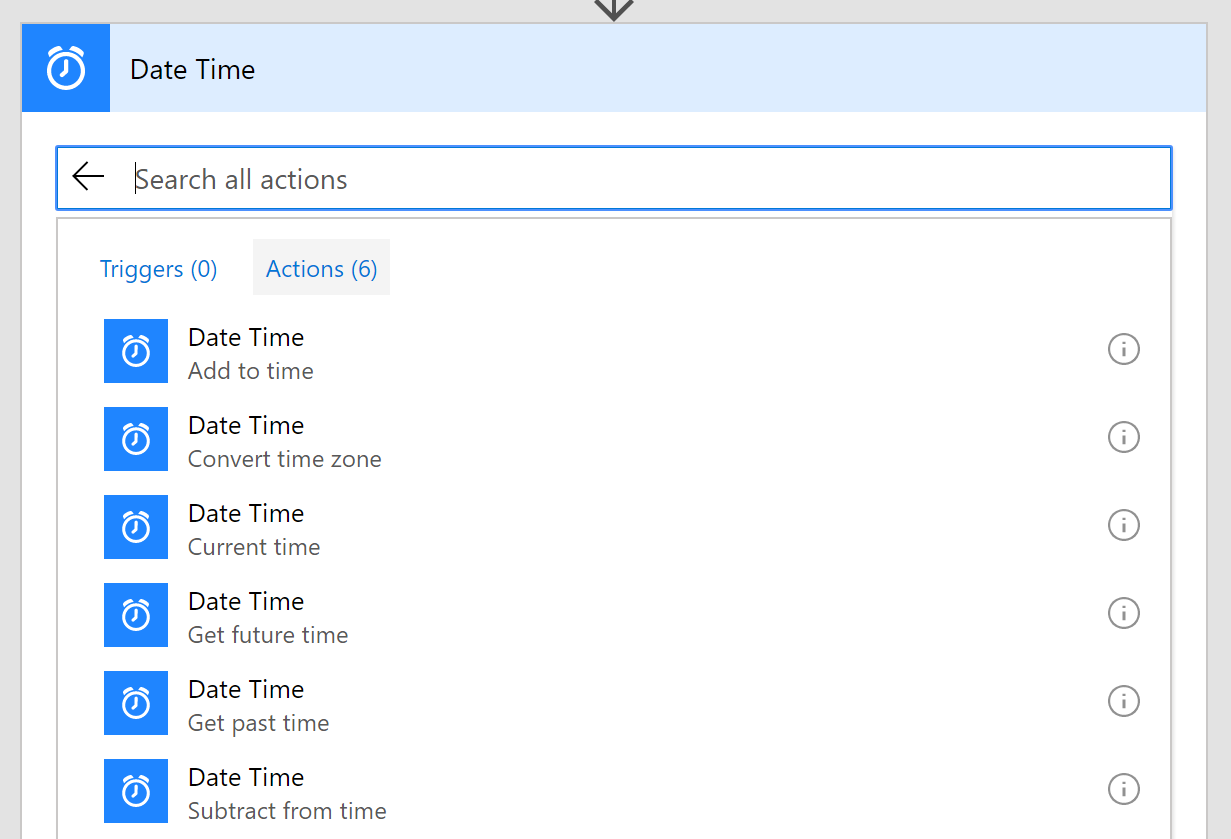Switch to the Triggers (0) tab

click(x=159, y=269)
